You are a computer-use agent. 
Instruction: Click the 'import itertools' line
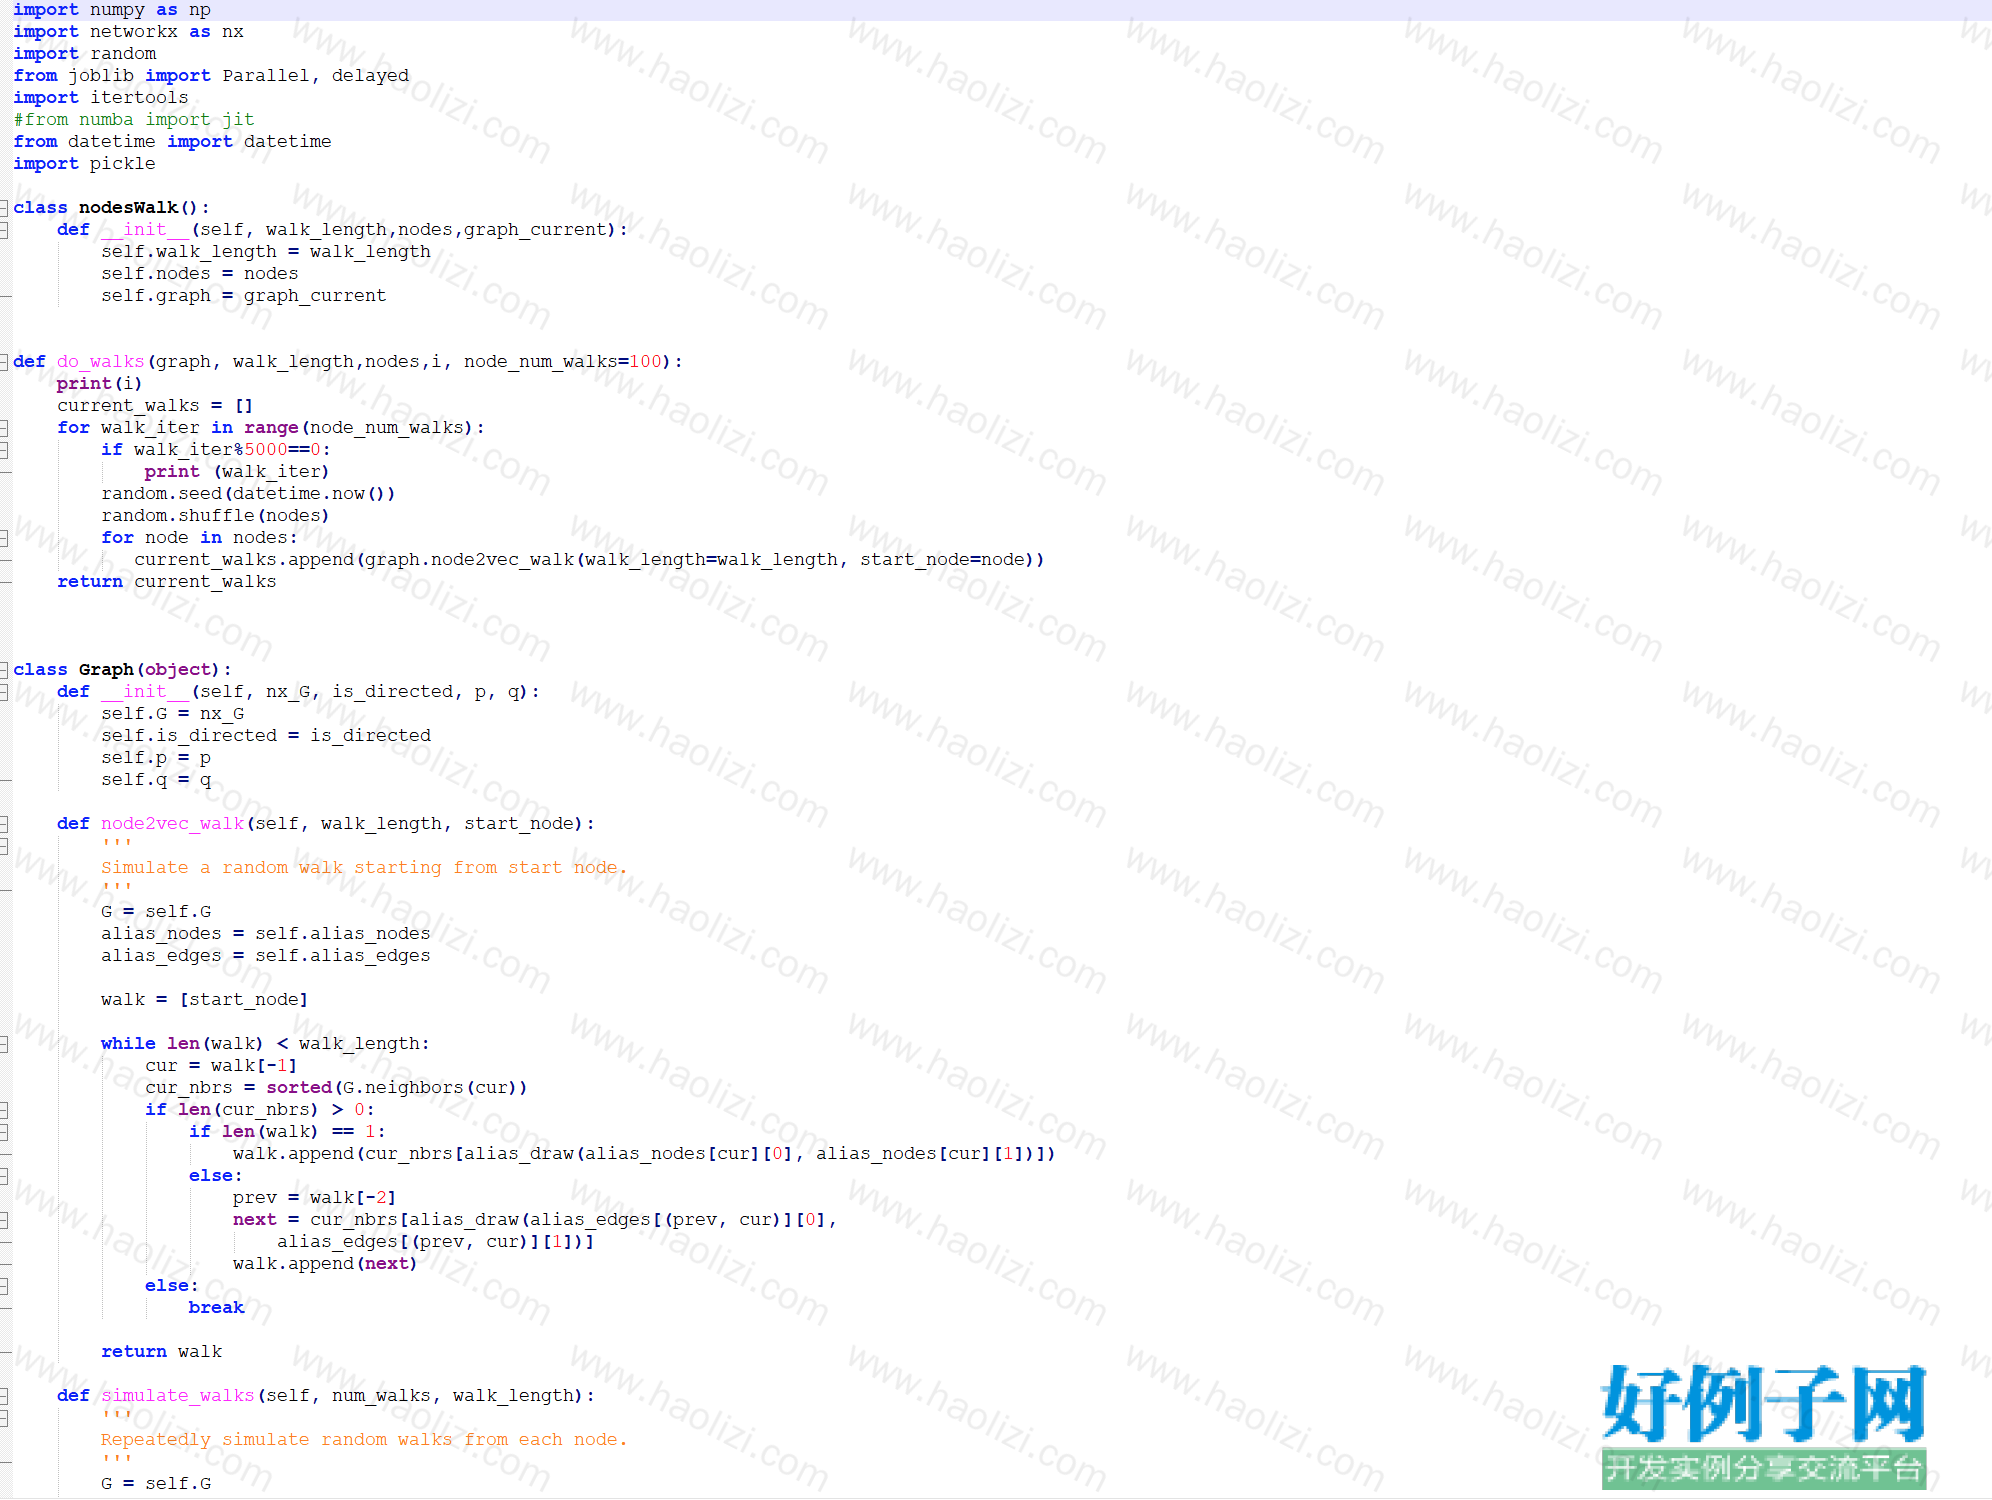click(x=100, y=98)
